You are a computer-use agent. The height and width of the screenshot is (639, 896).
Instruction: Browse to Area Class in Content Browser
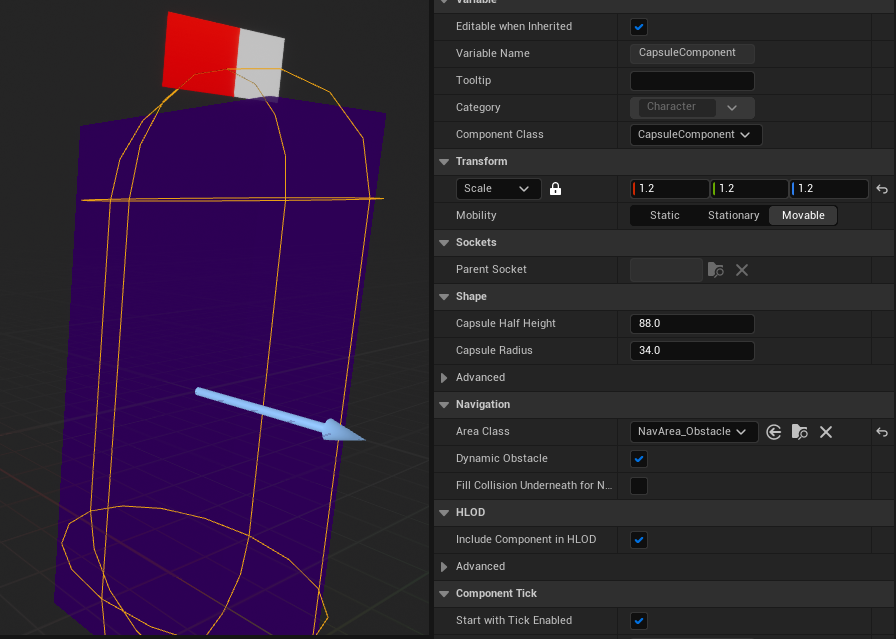pyautogui.click(x=799, y=432)
